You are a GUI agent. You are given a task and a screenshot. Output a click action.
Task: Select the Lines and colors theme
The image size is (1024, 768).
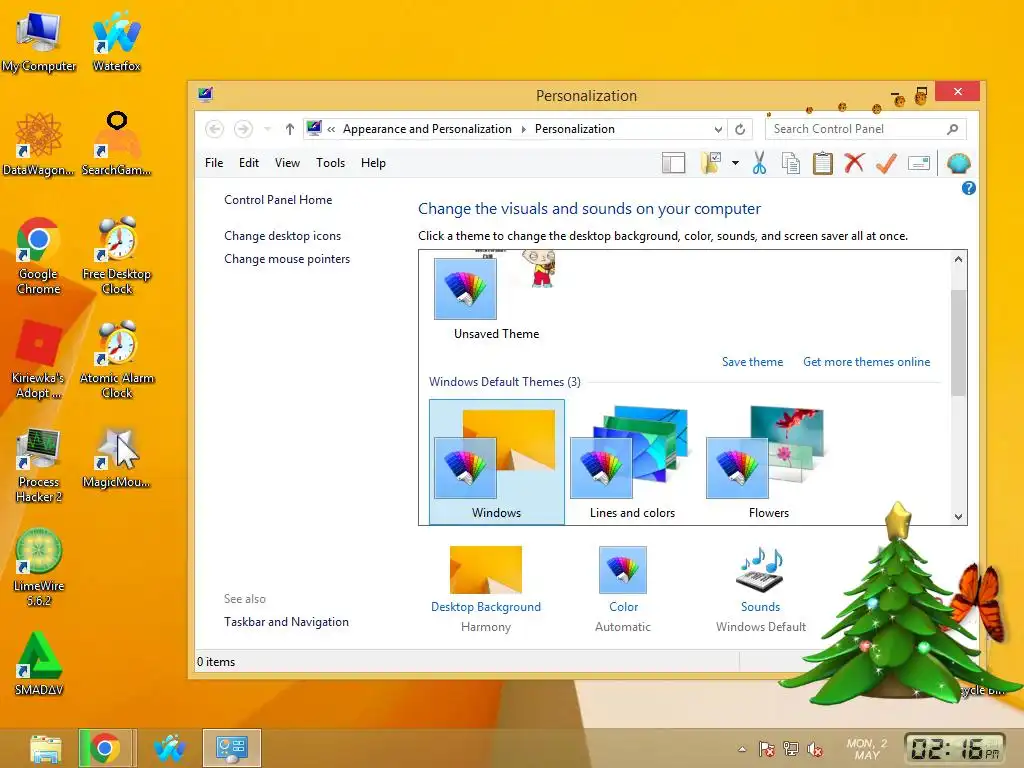[x=632, y=462]
